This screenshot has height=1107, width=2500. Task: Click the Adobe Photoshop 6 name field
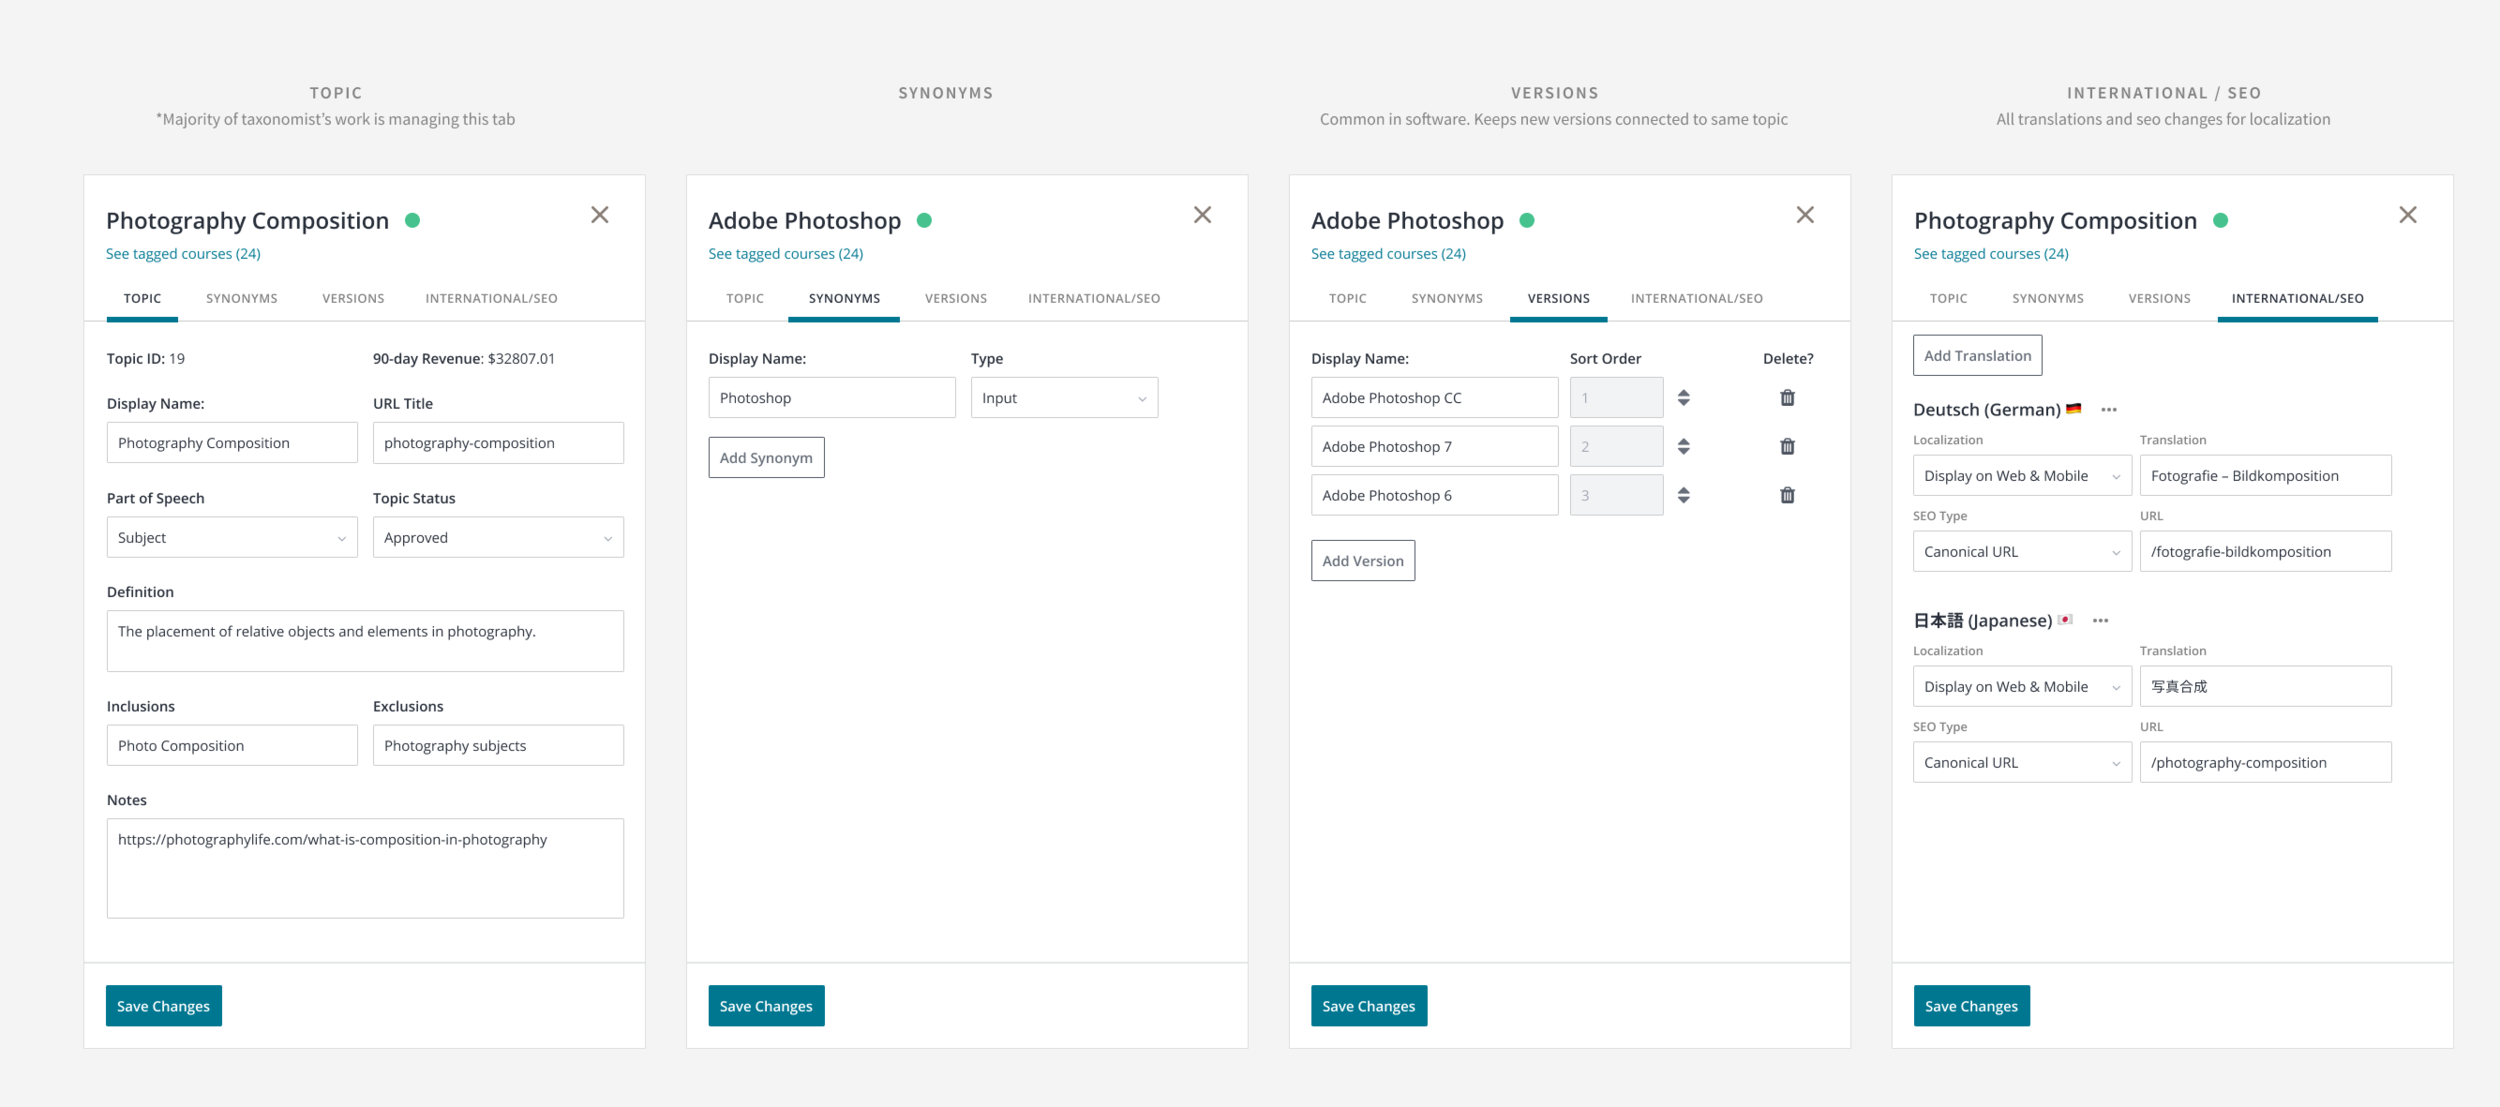point(1434,495)
